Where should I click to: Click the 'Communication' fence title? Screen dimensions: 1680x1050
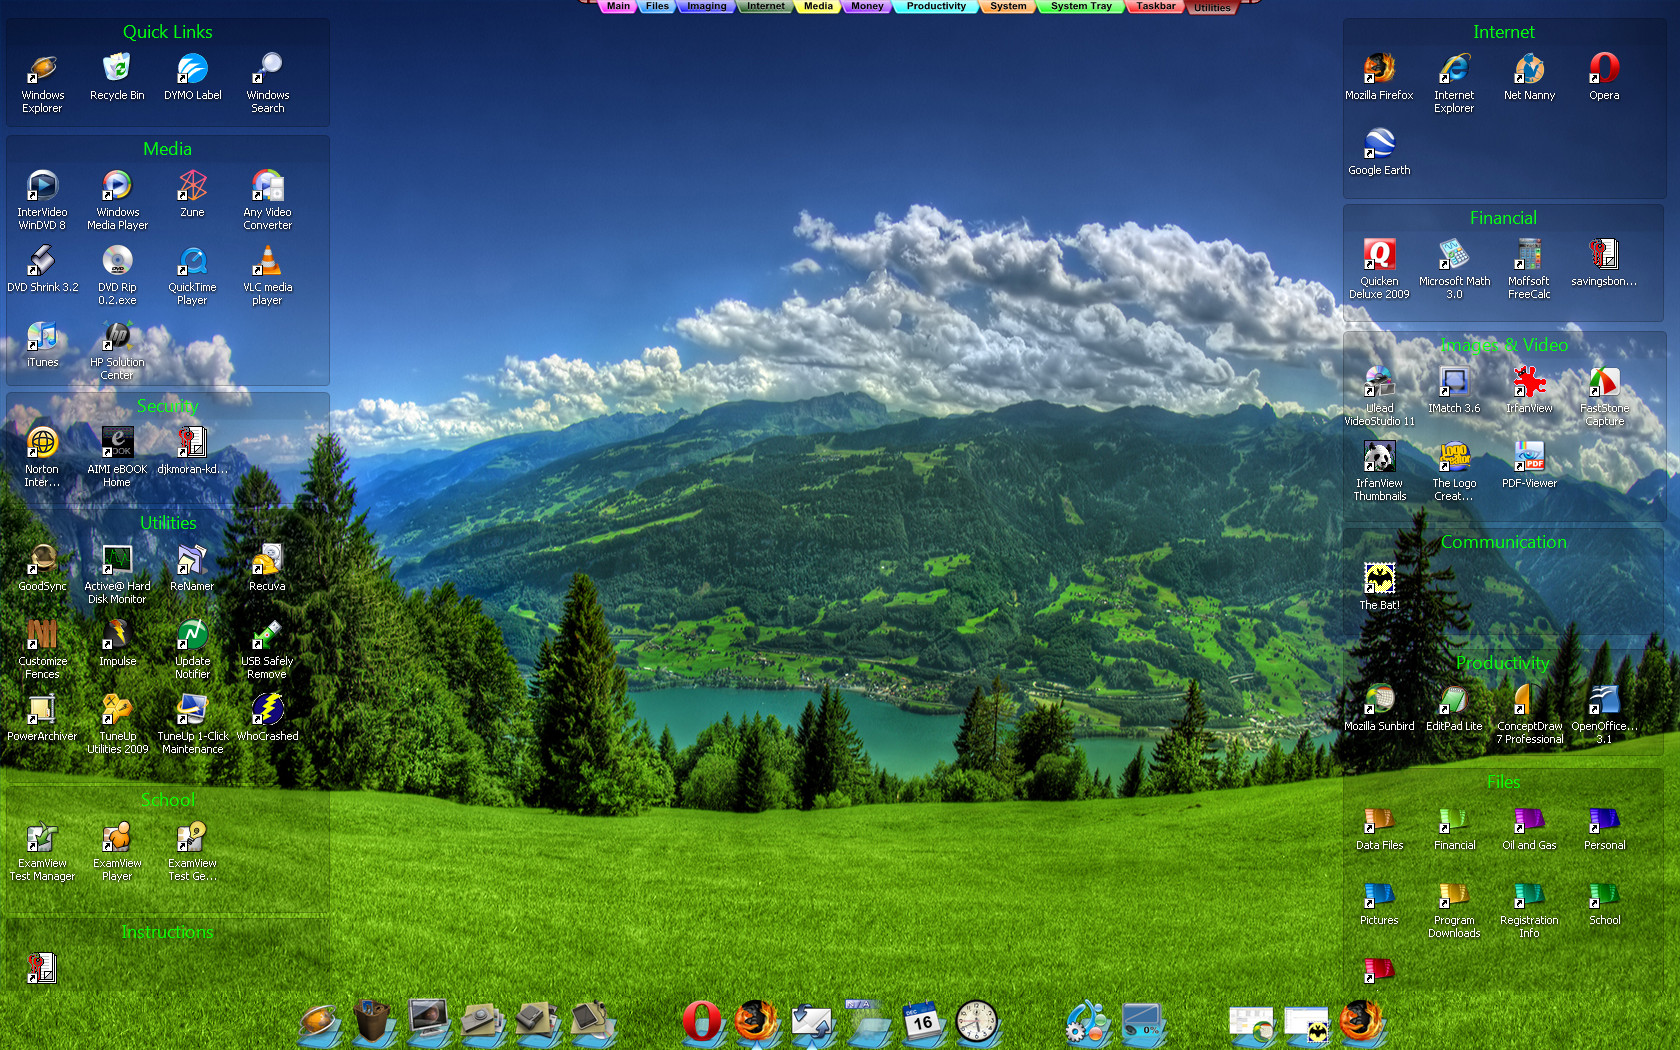(x=1503, y=542)
